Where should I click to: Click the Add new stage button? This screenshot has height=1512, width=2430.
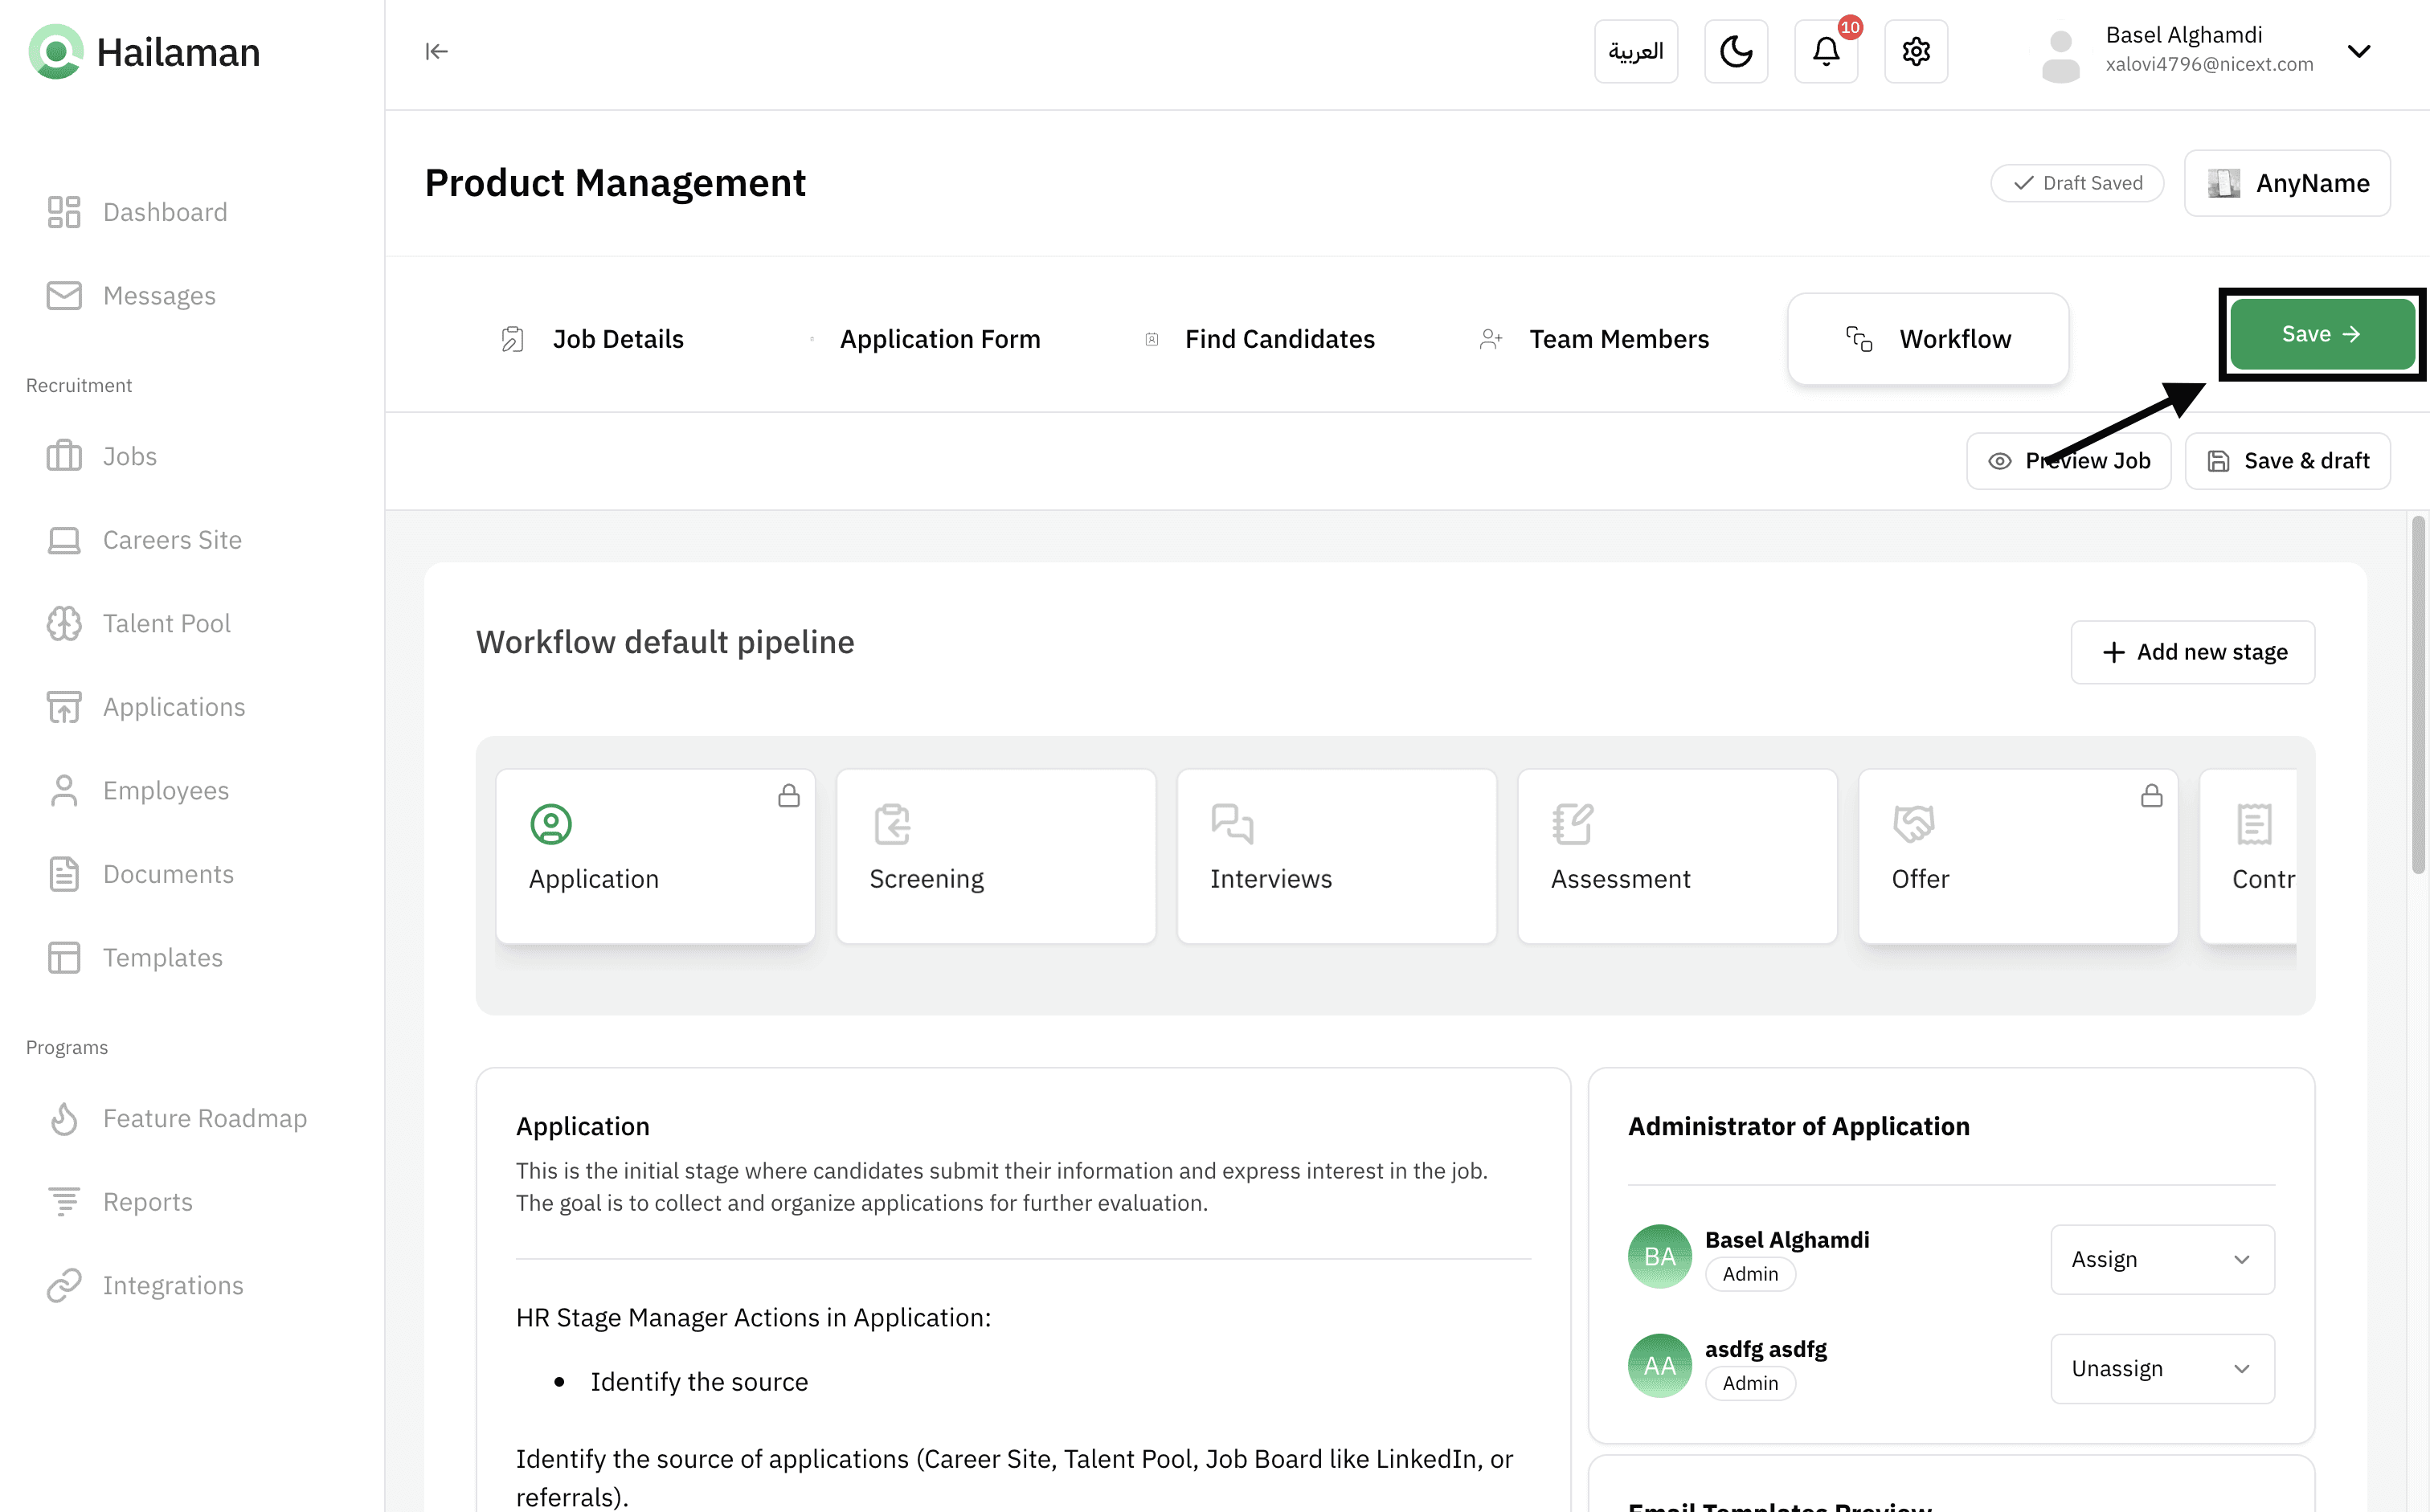pos(2192,652)
